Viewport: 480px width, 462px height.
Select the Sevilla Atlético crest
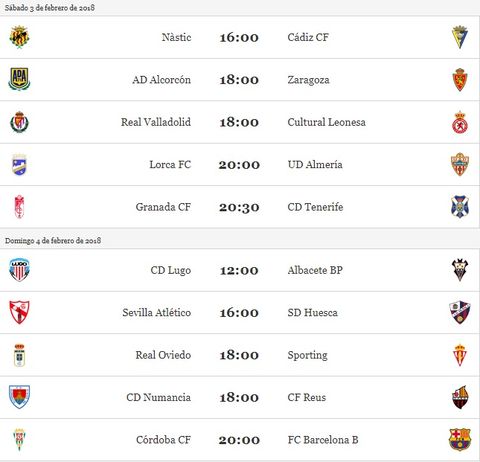[19, 312]
